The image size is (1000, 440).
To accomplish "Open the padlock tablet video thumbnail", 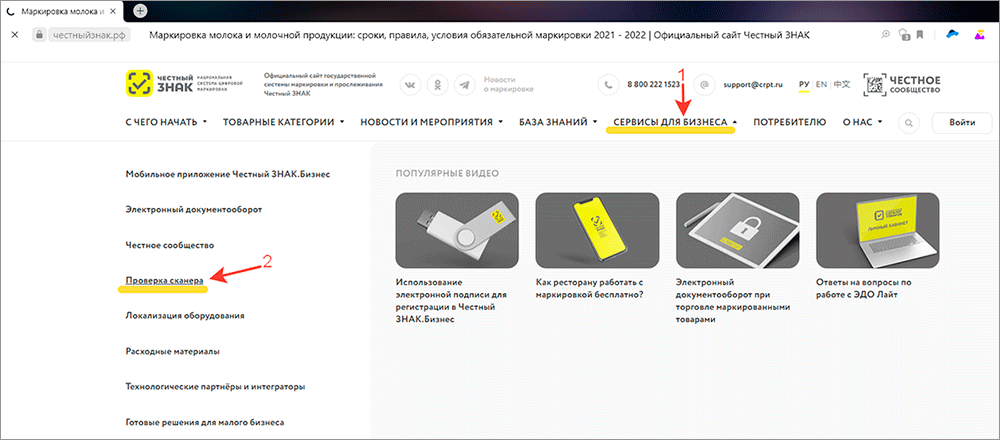I will 737,230.
